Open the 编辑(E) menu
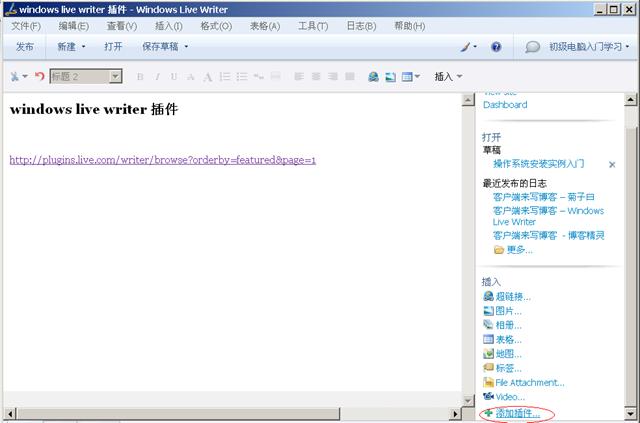This screenshot has width=640, height=423. point(73,26)
